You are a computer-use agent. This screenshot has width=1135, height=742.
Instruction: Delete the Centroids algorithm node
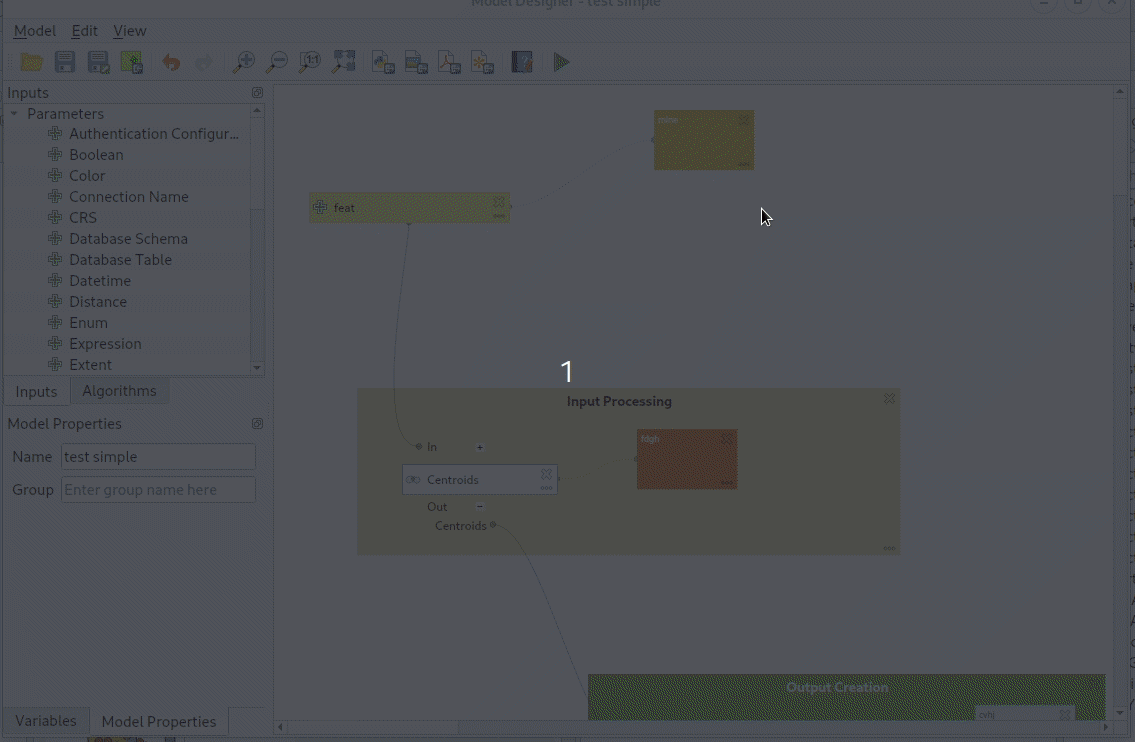pos(546,474)
